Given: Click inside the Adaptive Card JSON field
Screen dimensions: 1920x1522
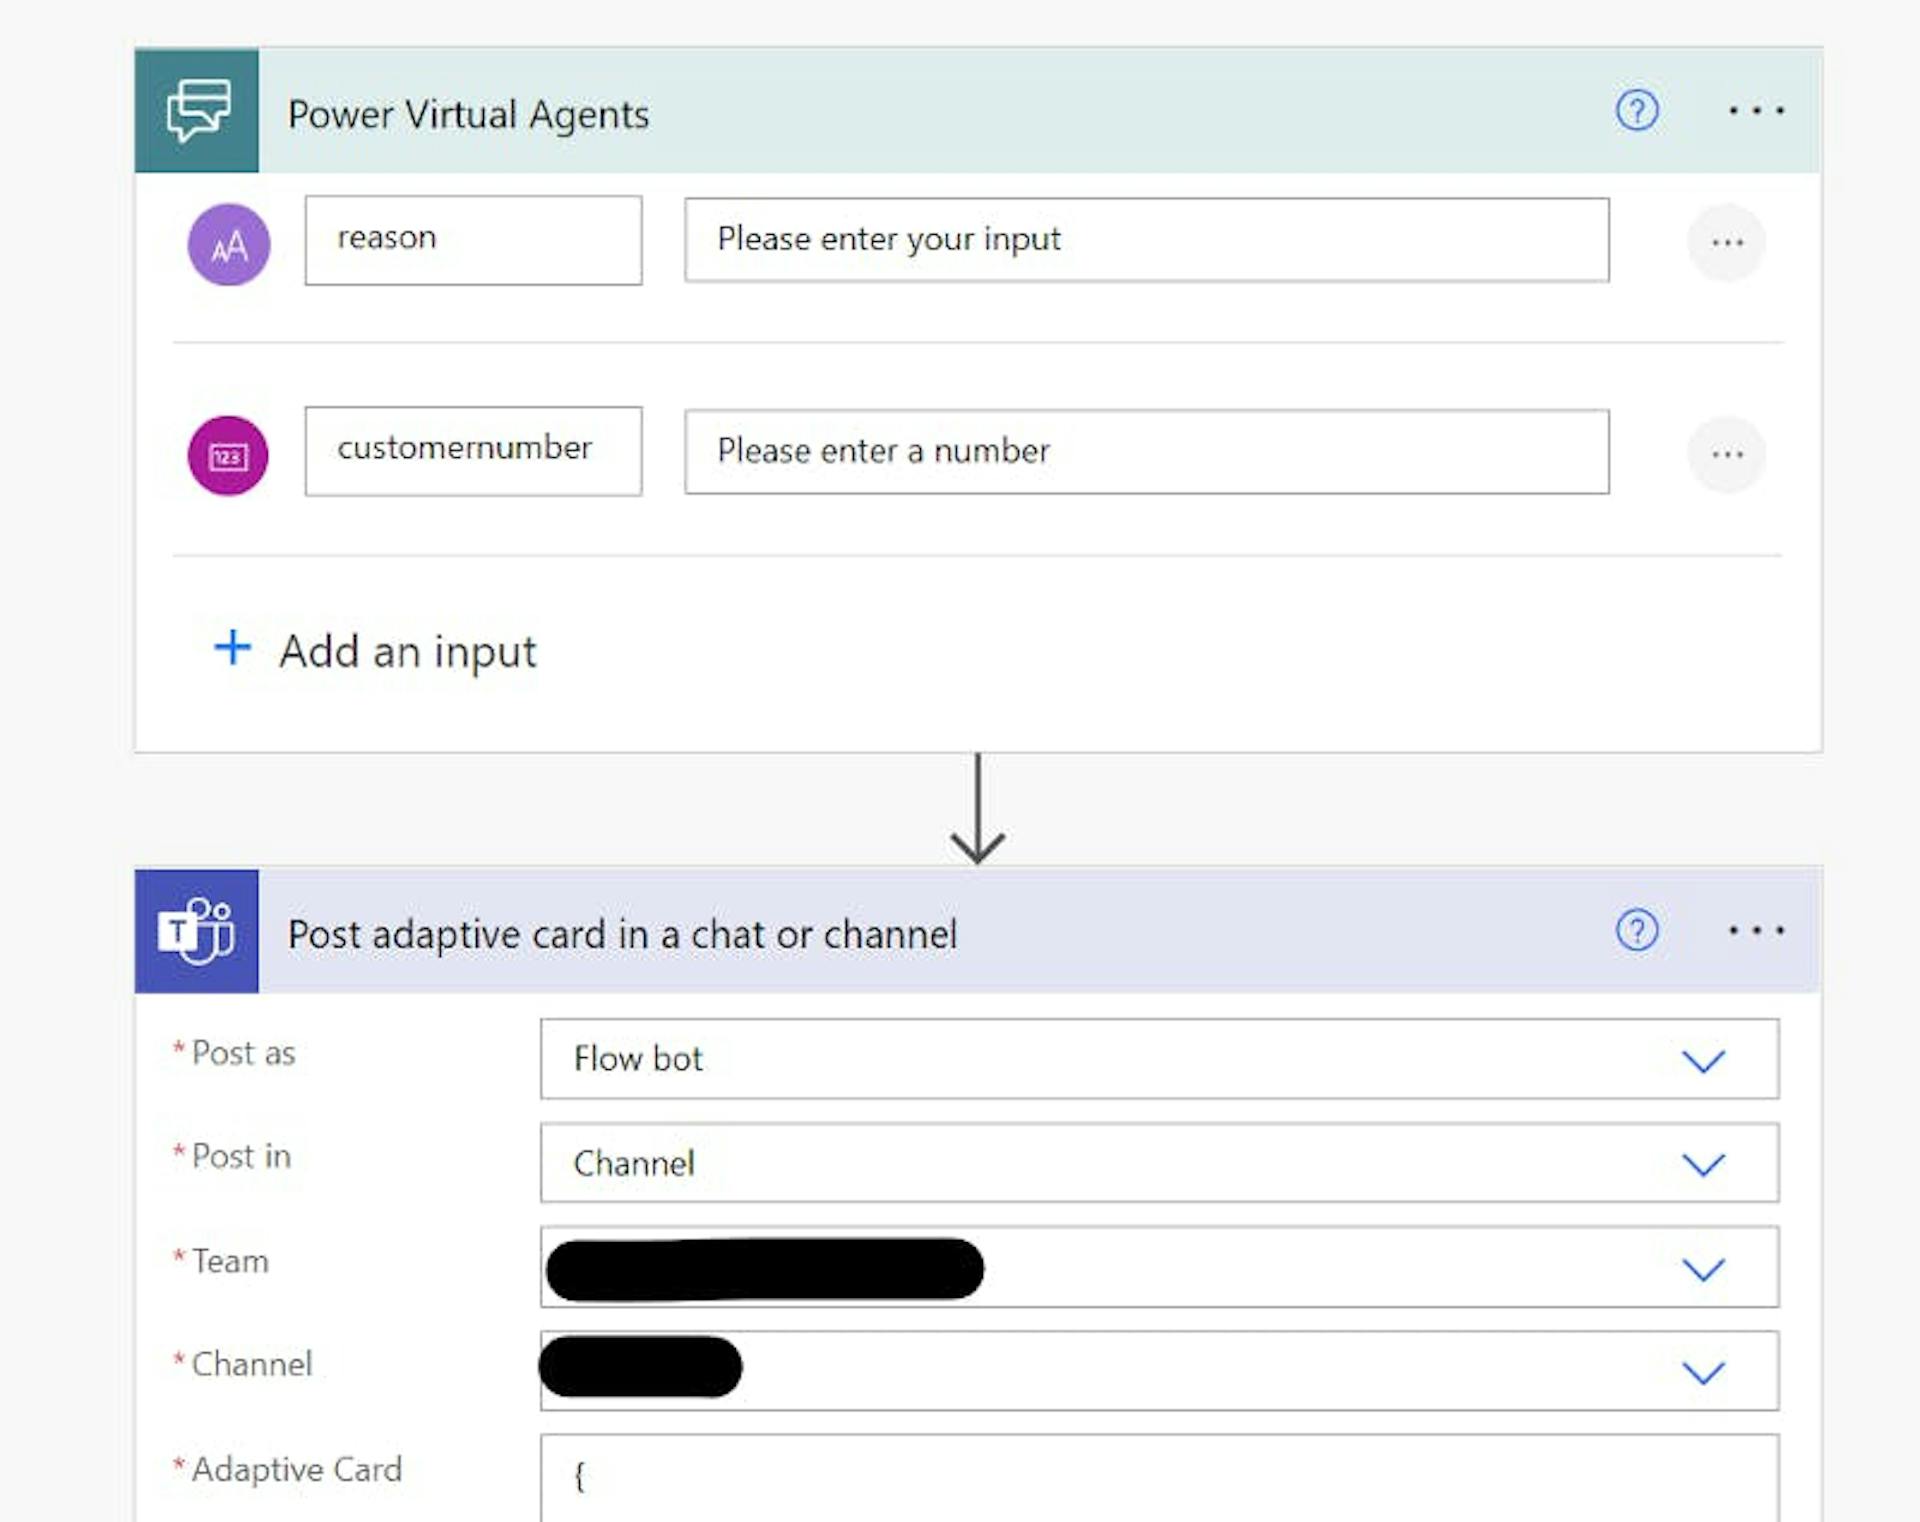Looking at the screenshot, I should 1100,1480.
